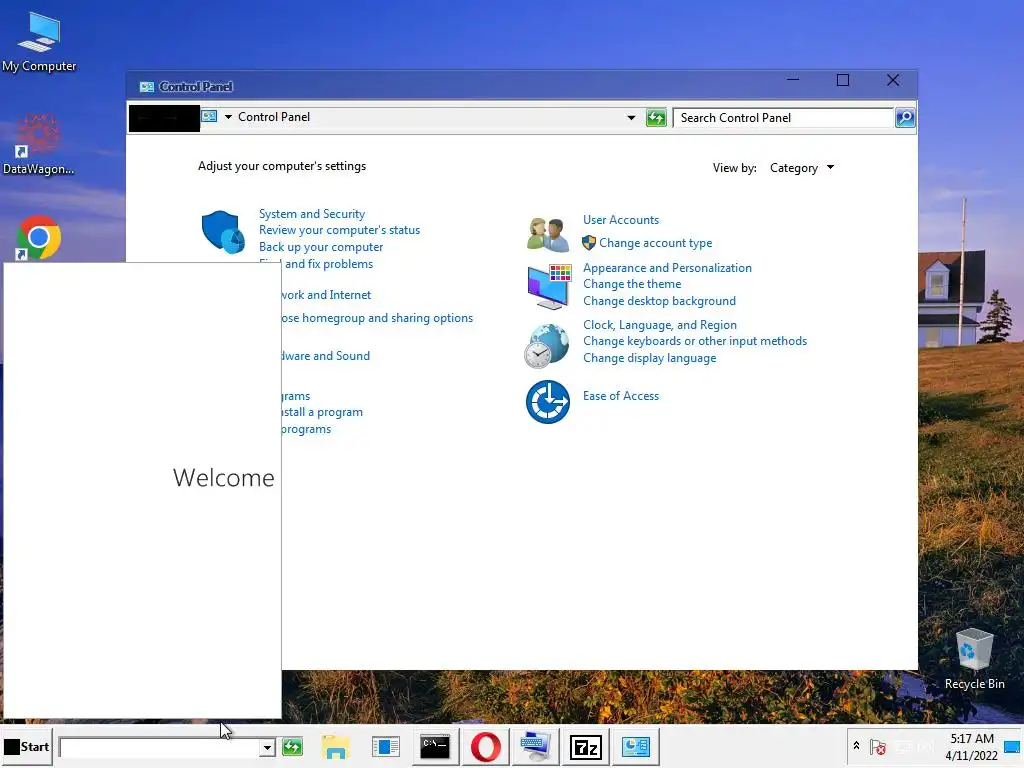Open the on-screen keyboard computer taskbar icon
The image size is (1024, 768).
(536, 746)
